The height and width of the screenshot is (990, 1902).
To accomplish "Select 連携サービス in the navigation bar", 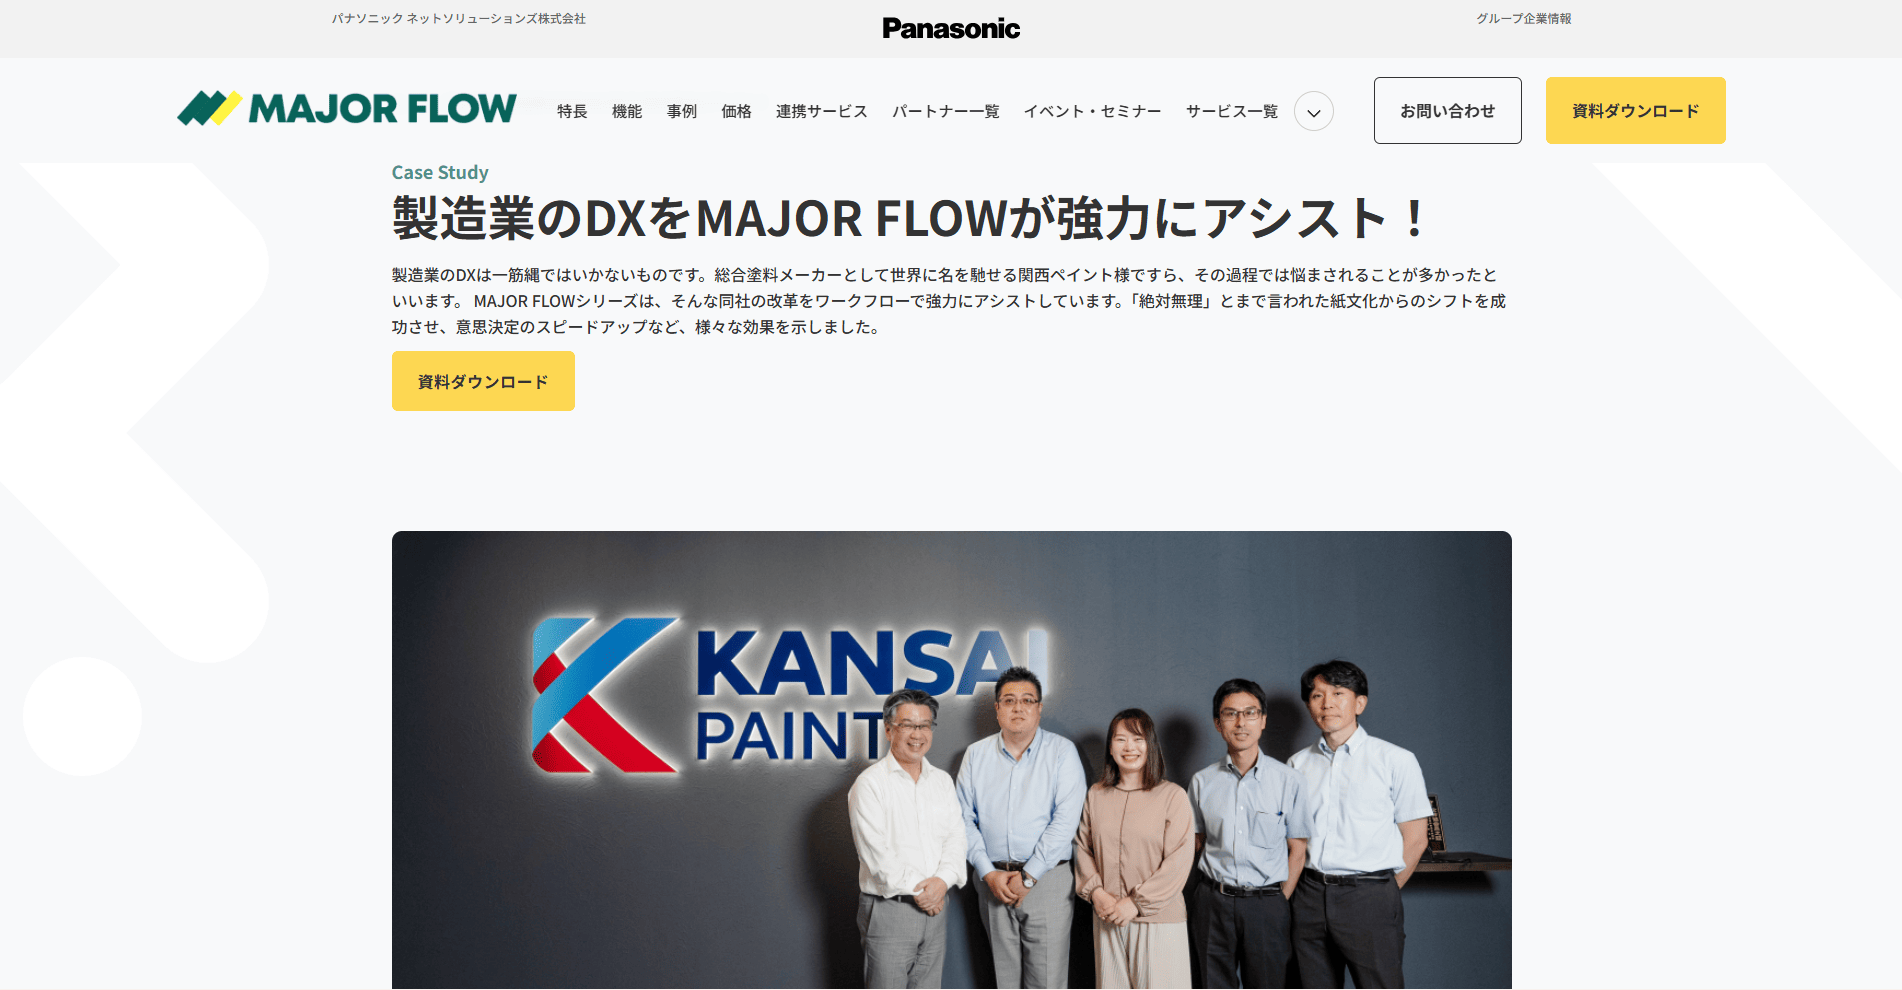I will (x=822, y=111).
